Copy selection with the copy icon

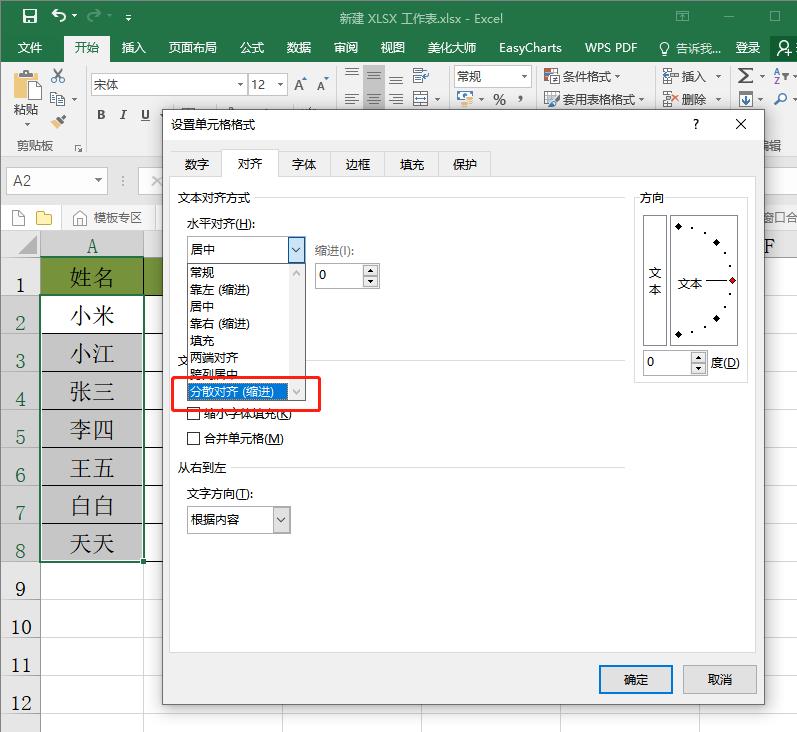click(57, 99)
